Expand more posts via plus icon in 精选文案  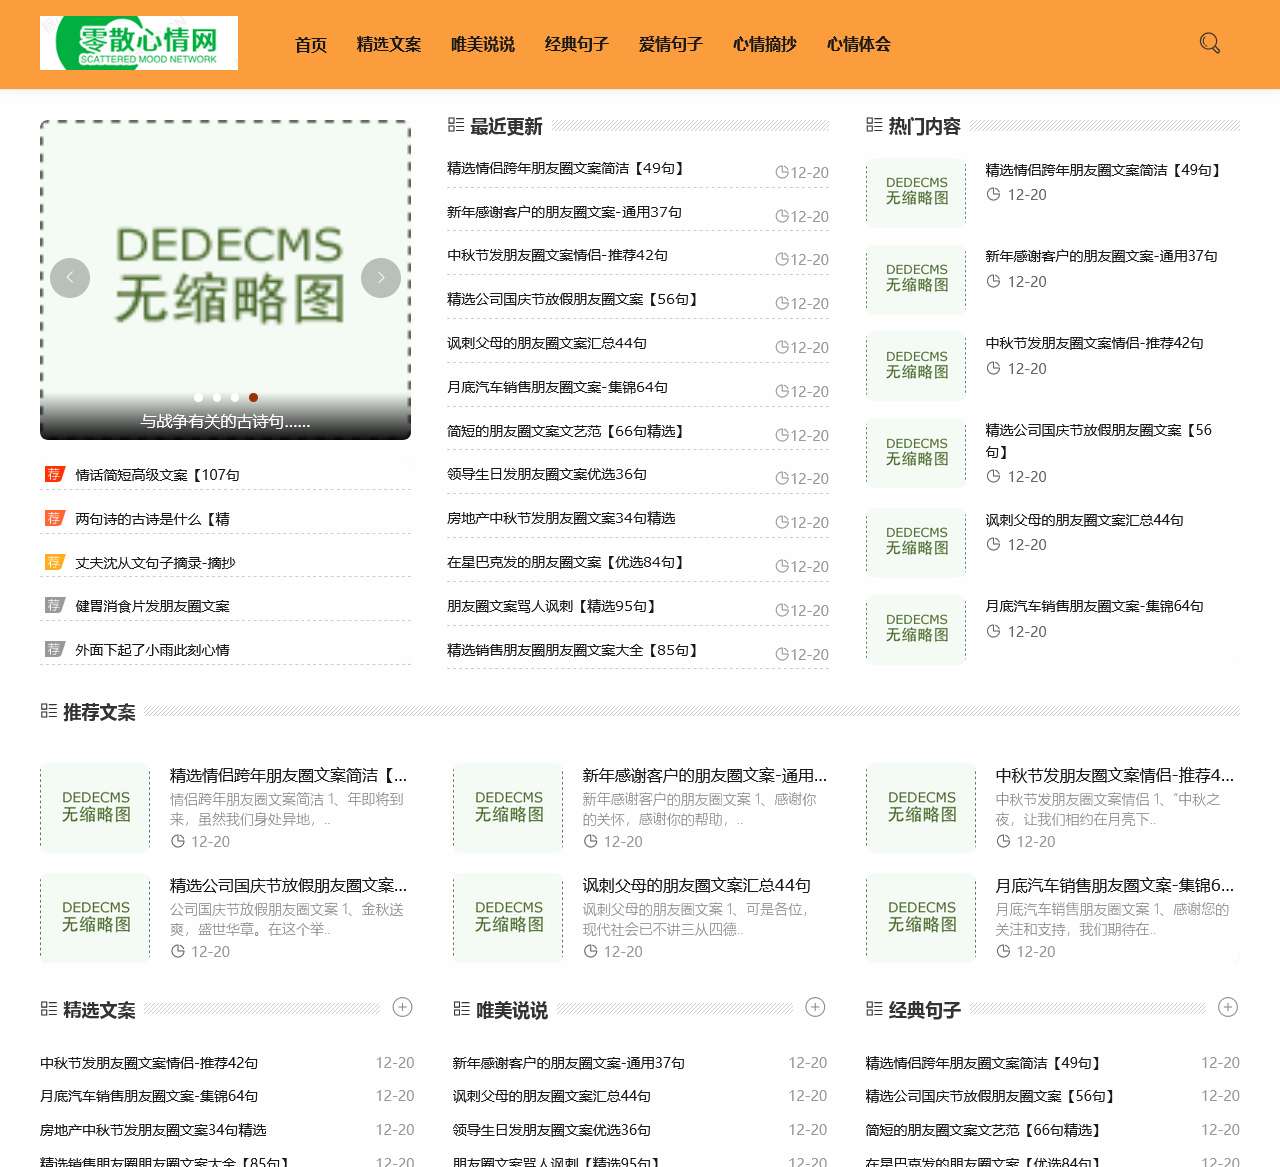coord(403,1007)
